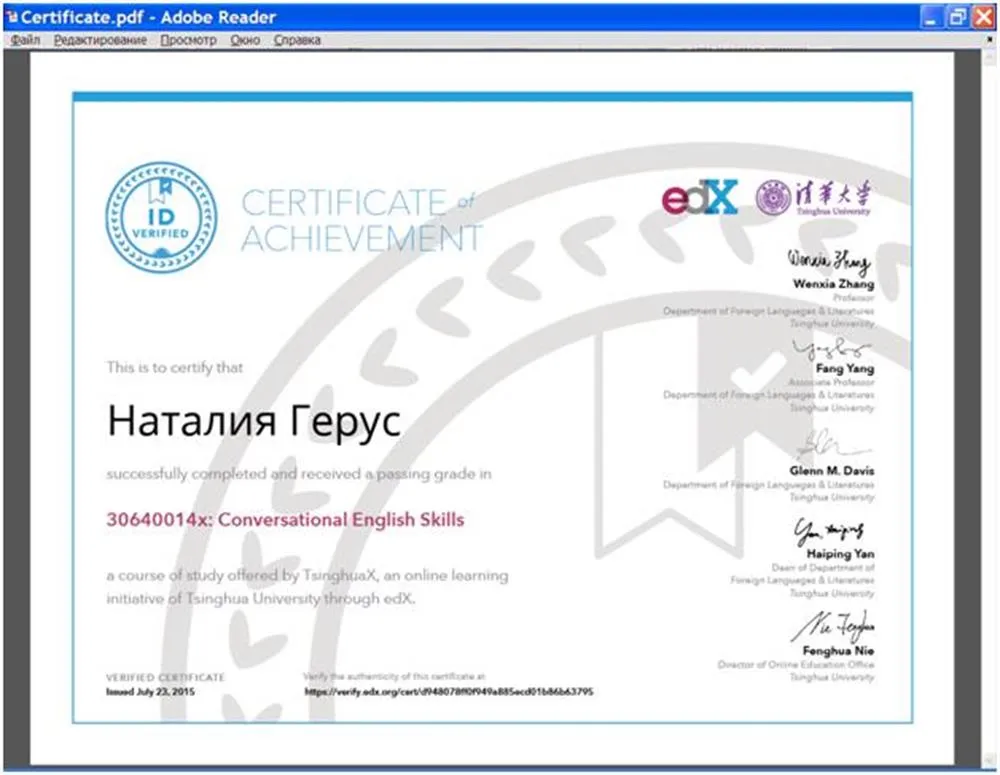Click the small menu bar close X
The height and width of the screenshot is (775, 1000).
(990, 40)
